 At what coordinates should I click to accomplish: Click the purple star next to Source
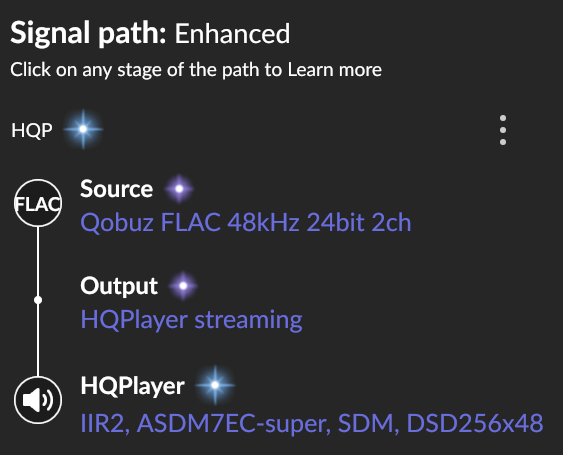point(179,189)
